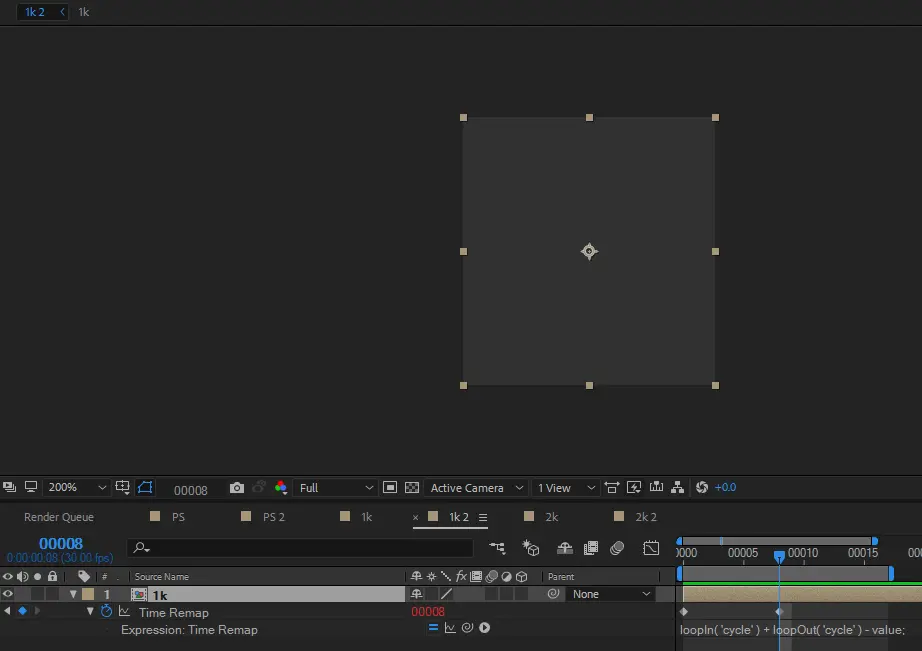Open Composition Mini-Flowchart icon
The height and width of the screenshot is (651, 922).
pyautogui.click(x=497, y=548)
